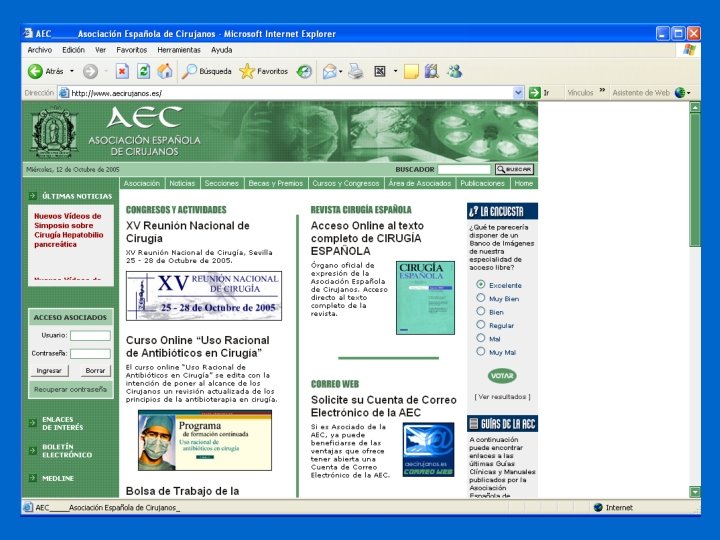Open the Mail button dropdown arrow
Viewport: 720px width, 540px height.
341,71
